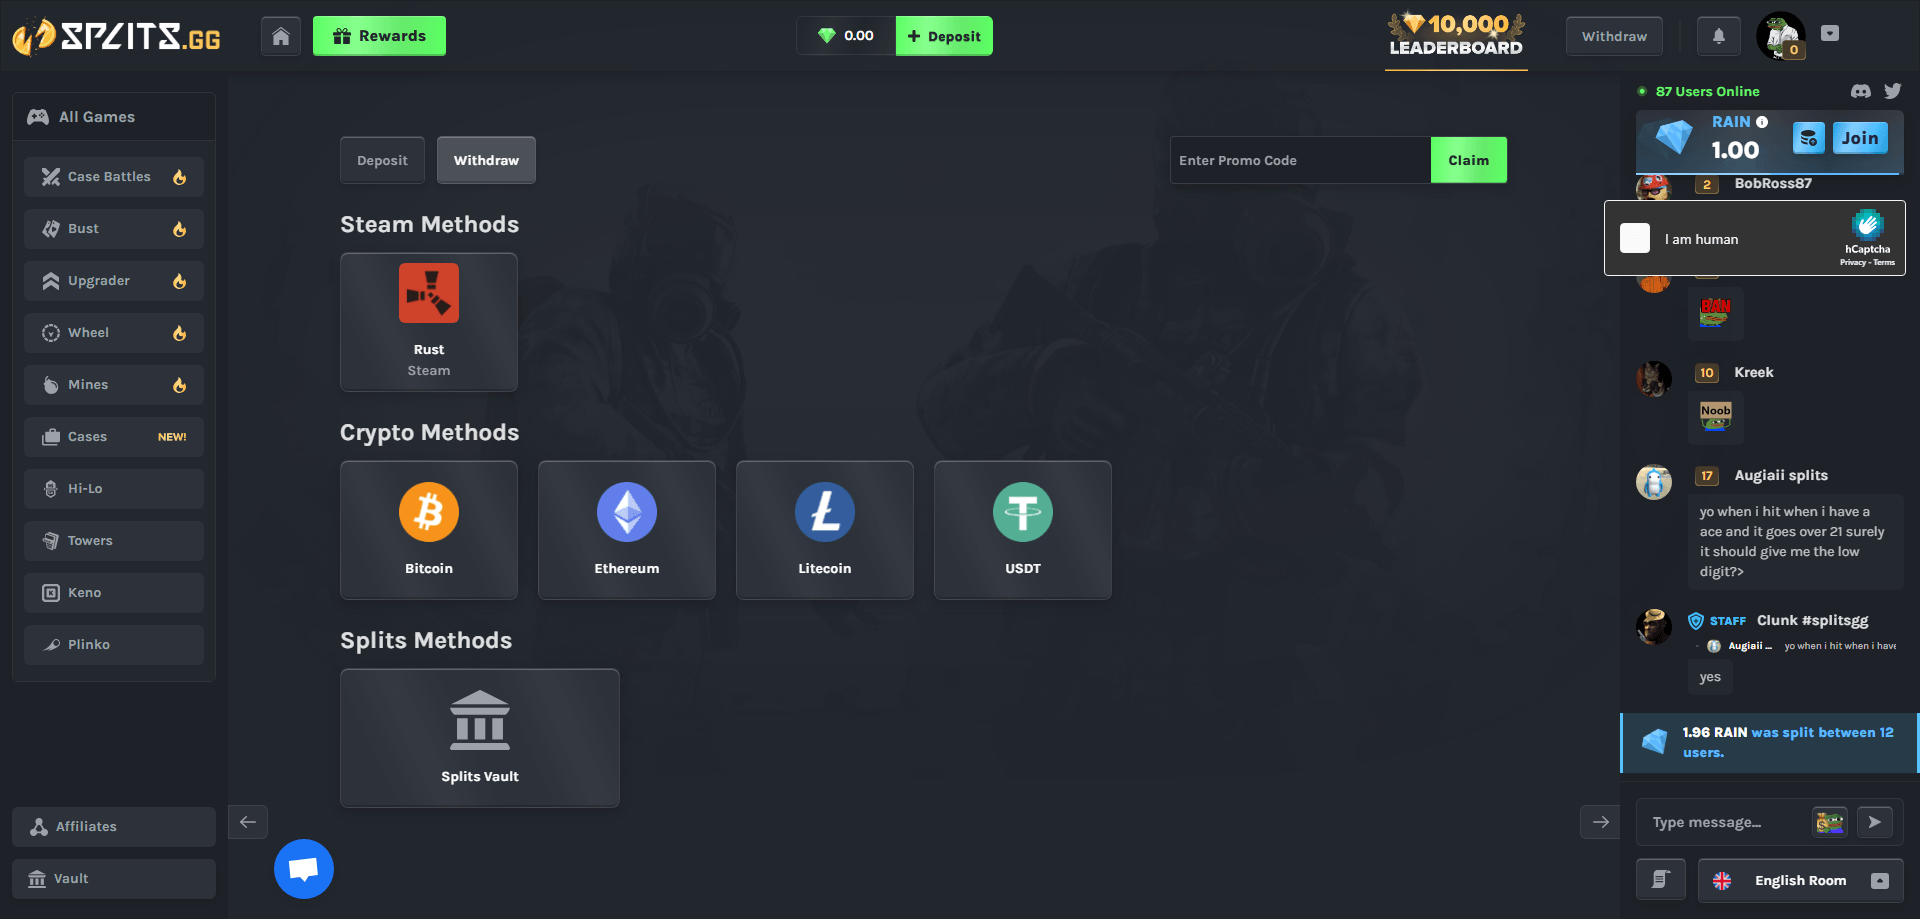Click the green Deposit button in header
Viewport: 1920px width, 919px height.
point(944,36)
